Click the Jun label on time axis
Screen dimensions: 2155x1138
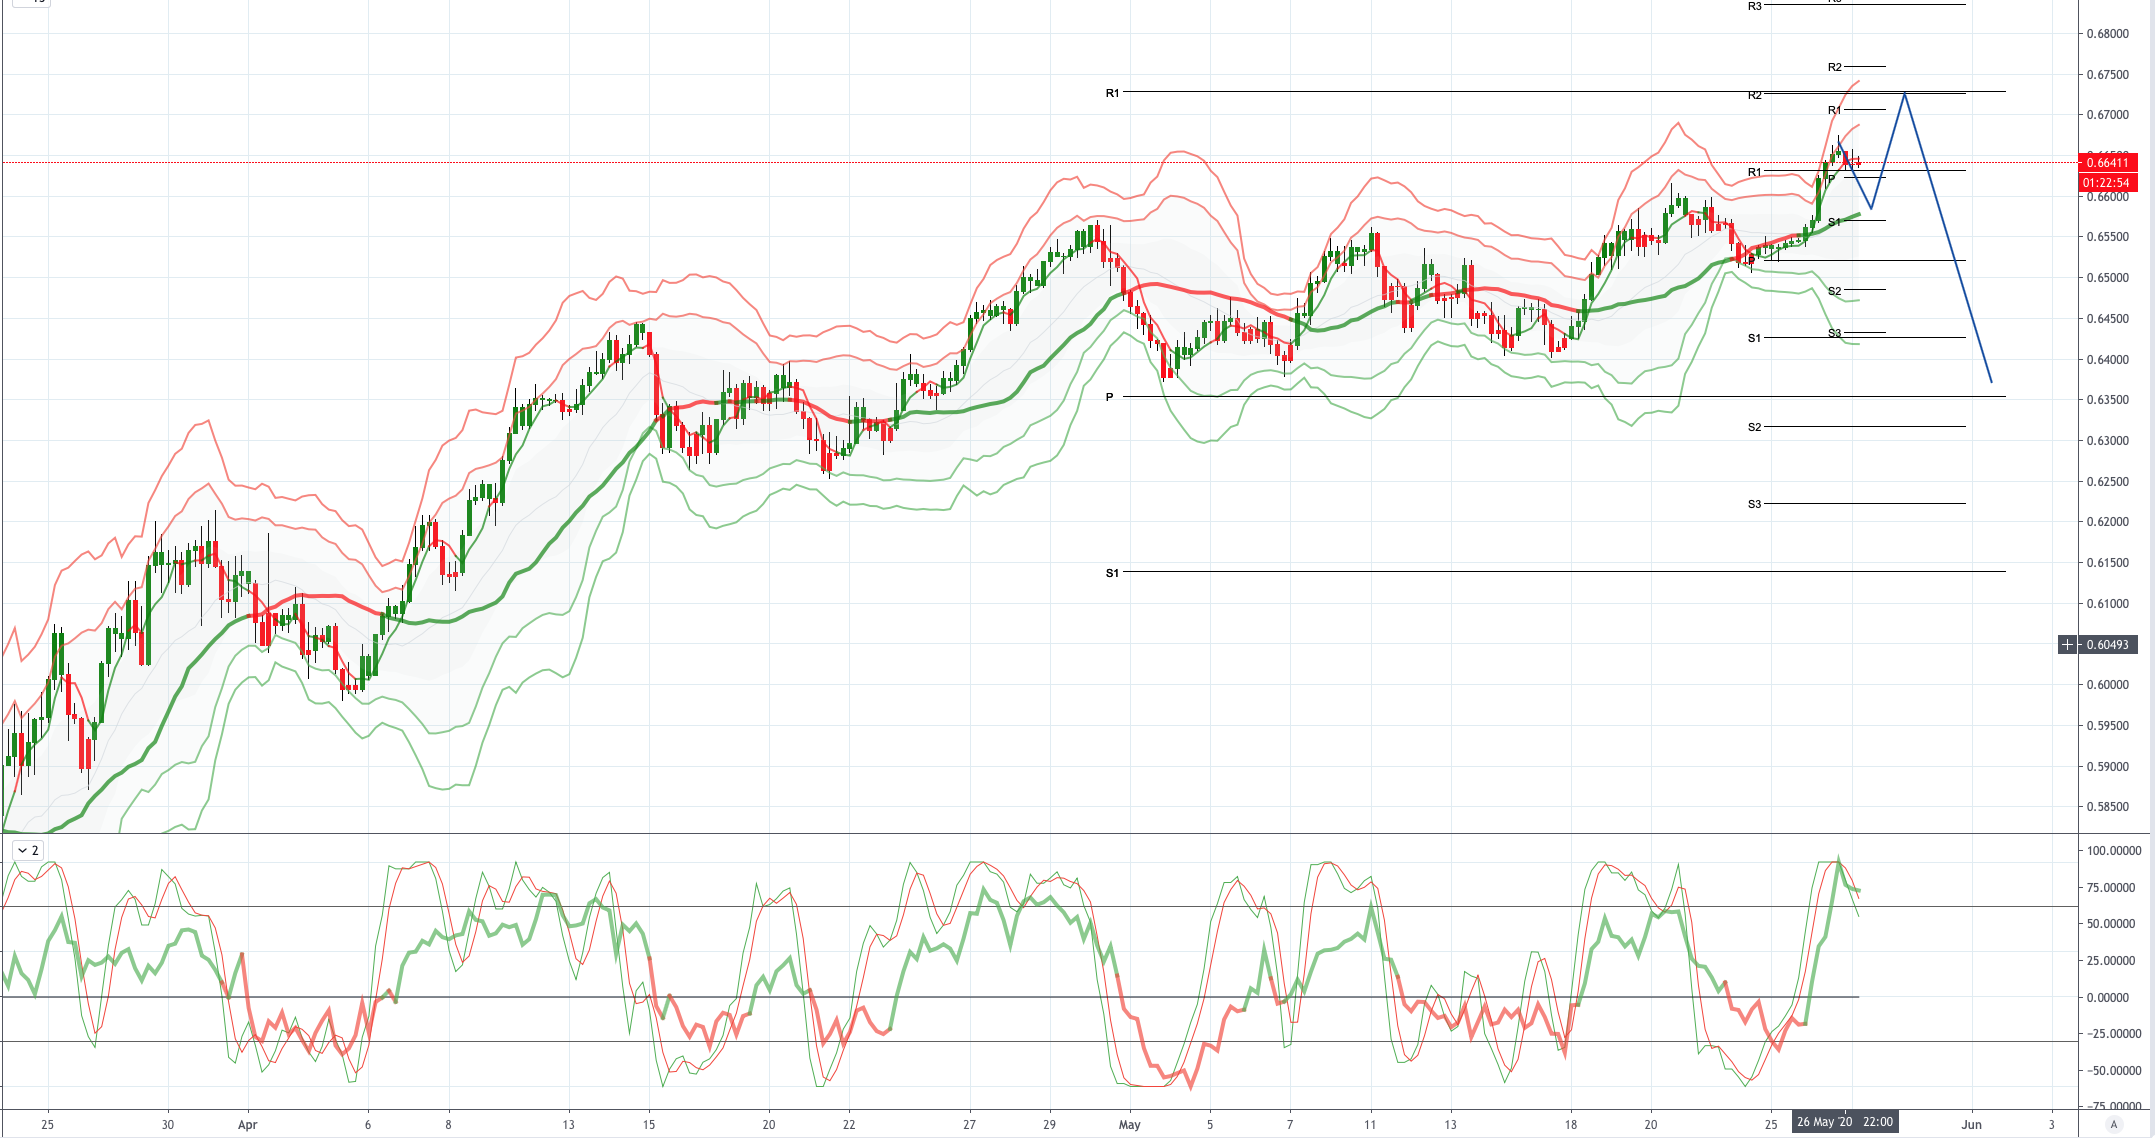pos(1971,1125)
